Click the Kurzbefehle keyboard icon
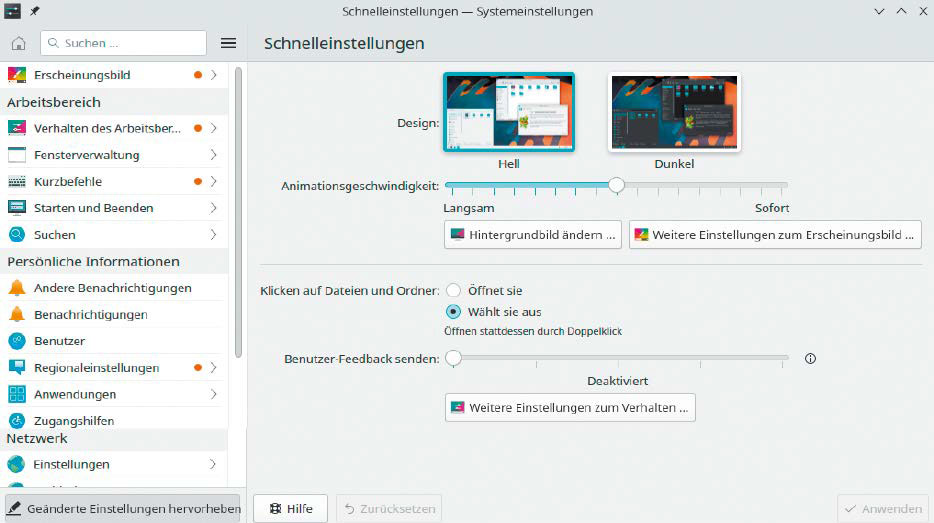The height and width of the screenshot is (523, 934). (17, 182)
